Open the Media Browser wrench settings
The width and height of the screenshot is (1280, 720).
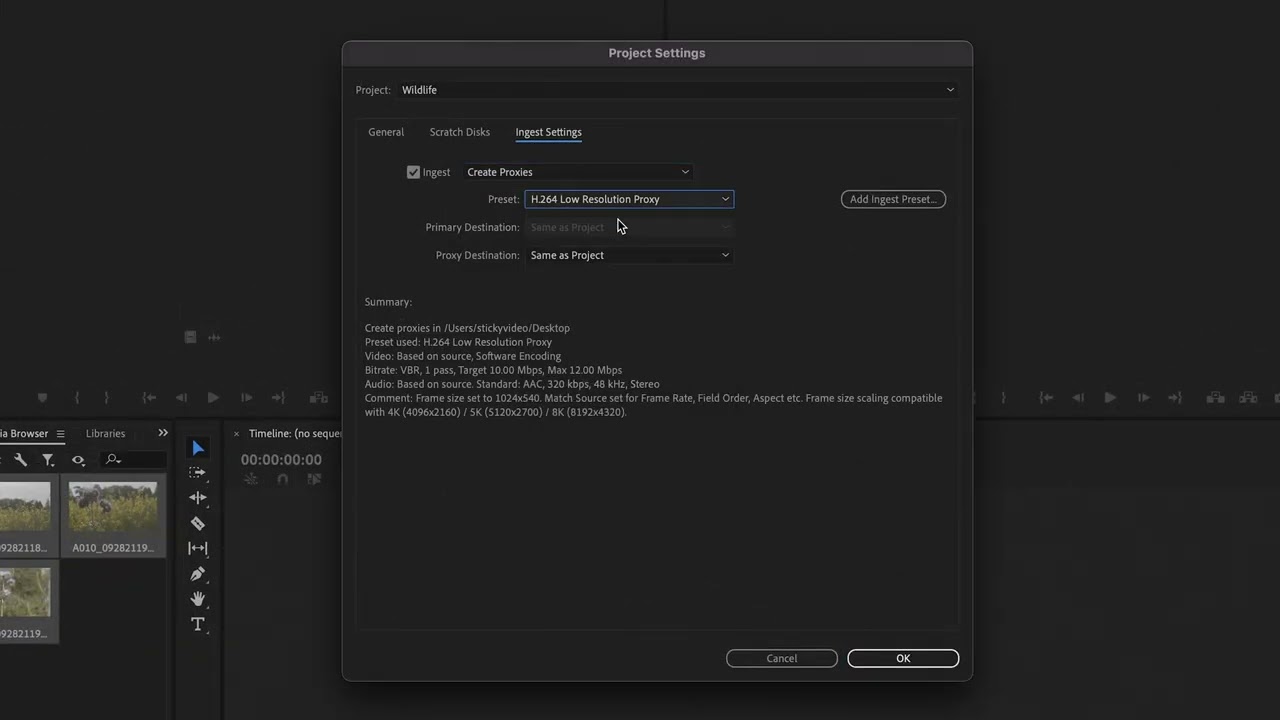20,460
